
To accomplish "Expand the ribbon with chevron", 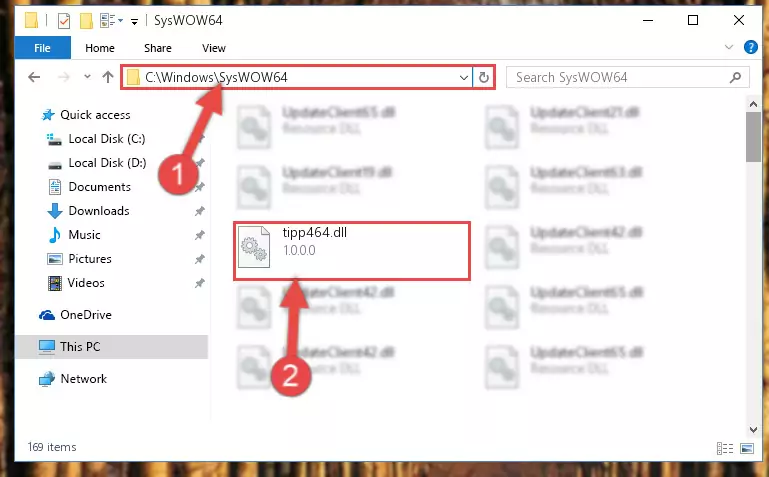I will tap(729, 47).
